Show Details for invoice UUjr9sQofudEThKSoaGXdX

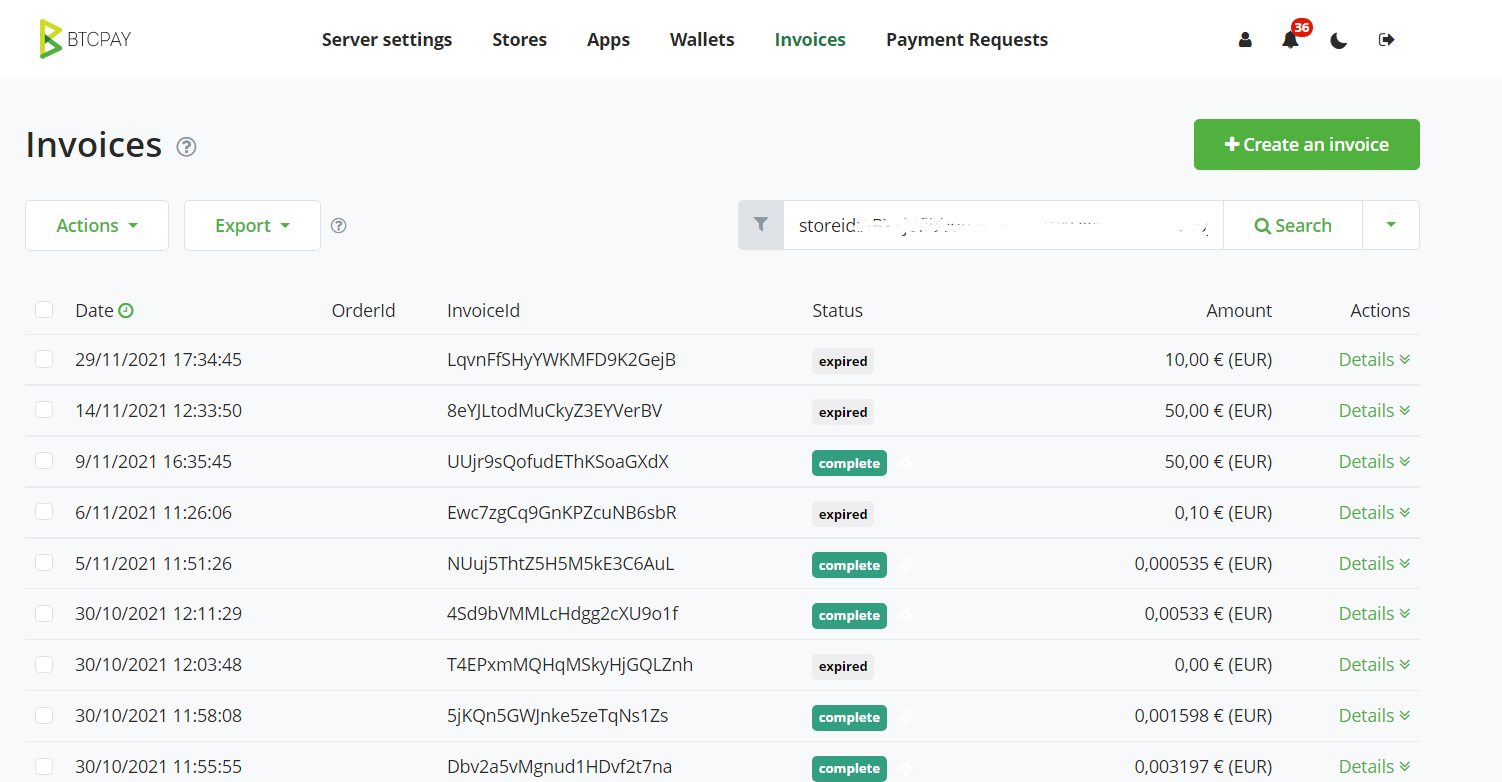(1375, 461)
